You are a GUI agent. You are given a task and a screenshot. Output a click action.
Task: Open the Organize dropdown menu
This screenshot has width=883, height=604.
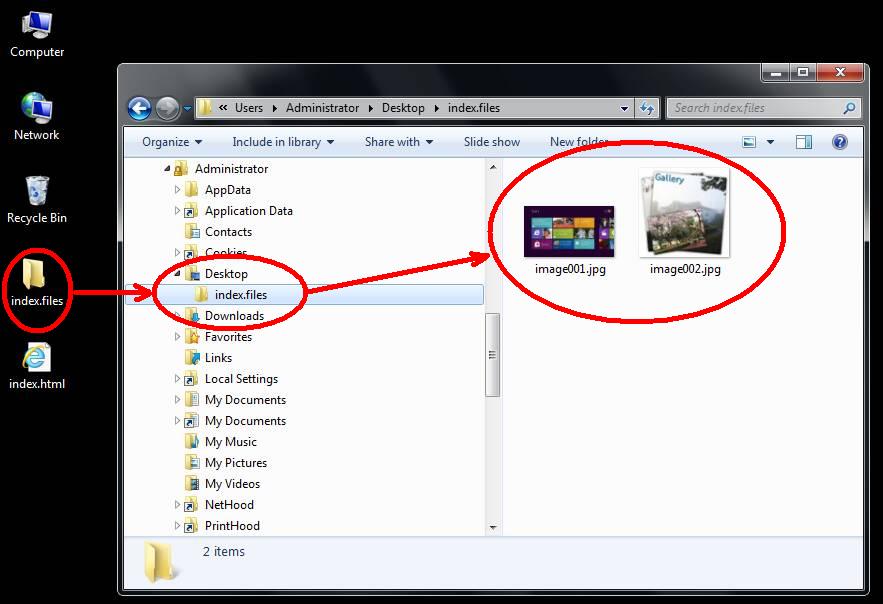(172, 142)
